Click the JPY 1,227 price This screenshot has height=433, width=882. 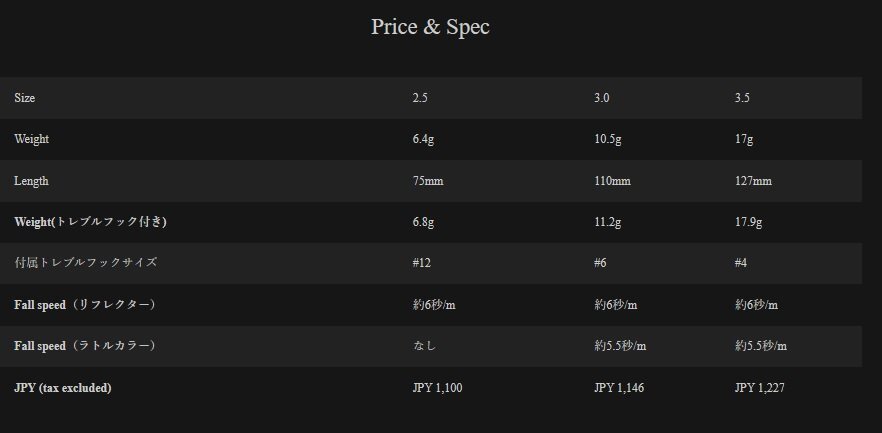759,387
